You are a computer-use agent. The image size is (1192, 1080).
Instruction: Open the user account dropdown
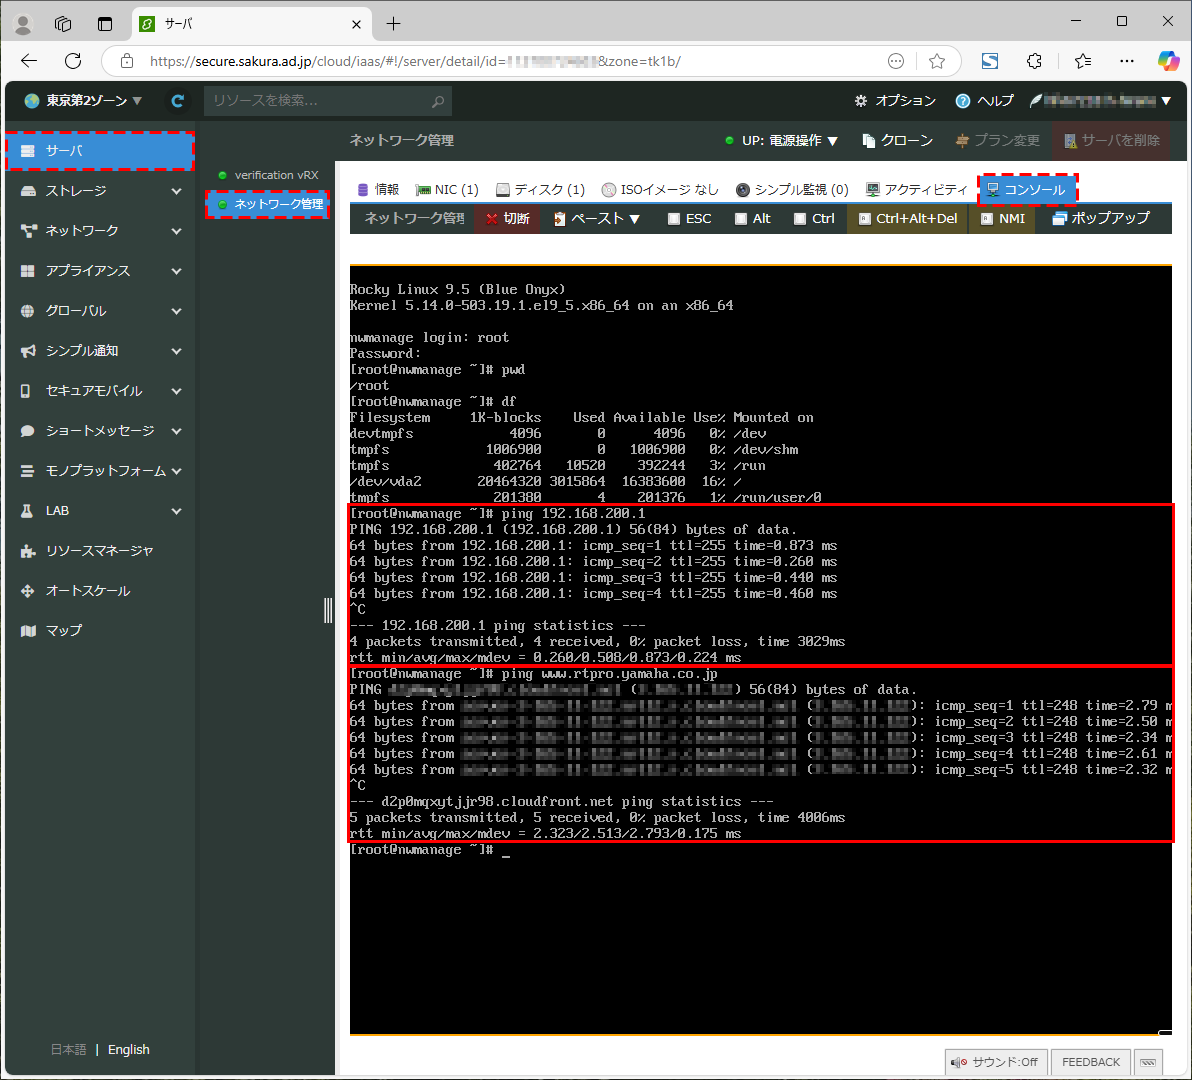click(x=1100, y=101)
